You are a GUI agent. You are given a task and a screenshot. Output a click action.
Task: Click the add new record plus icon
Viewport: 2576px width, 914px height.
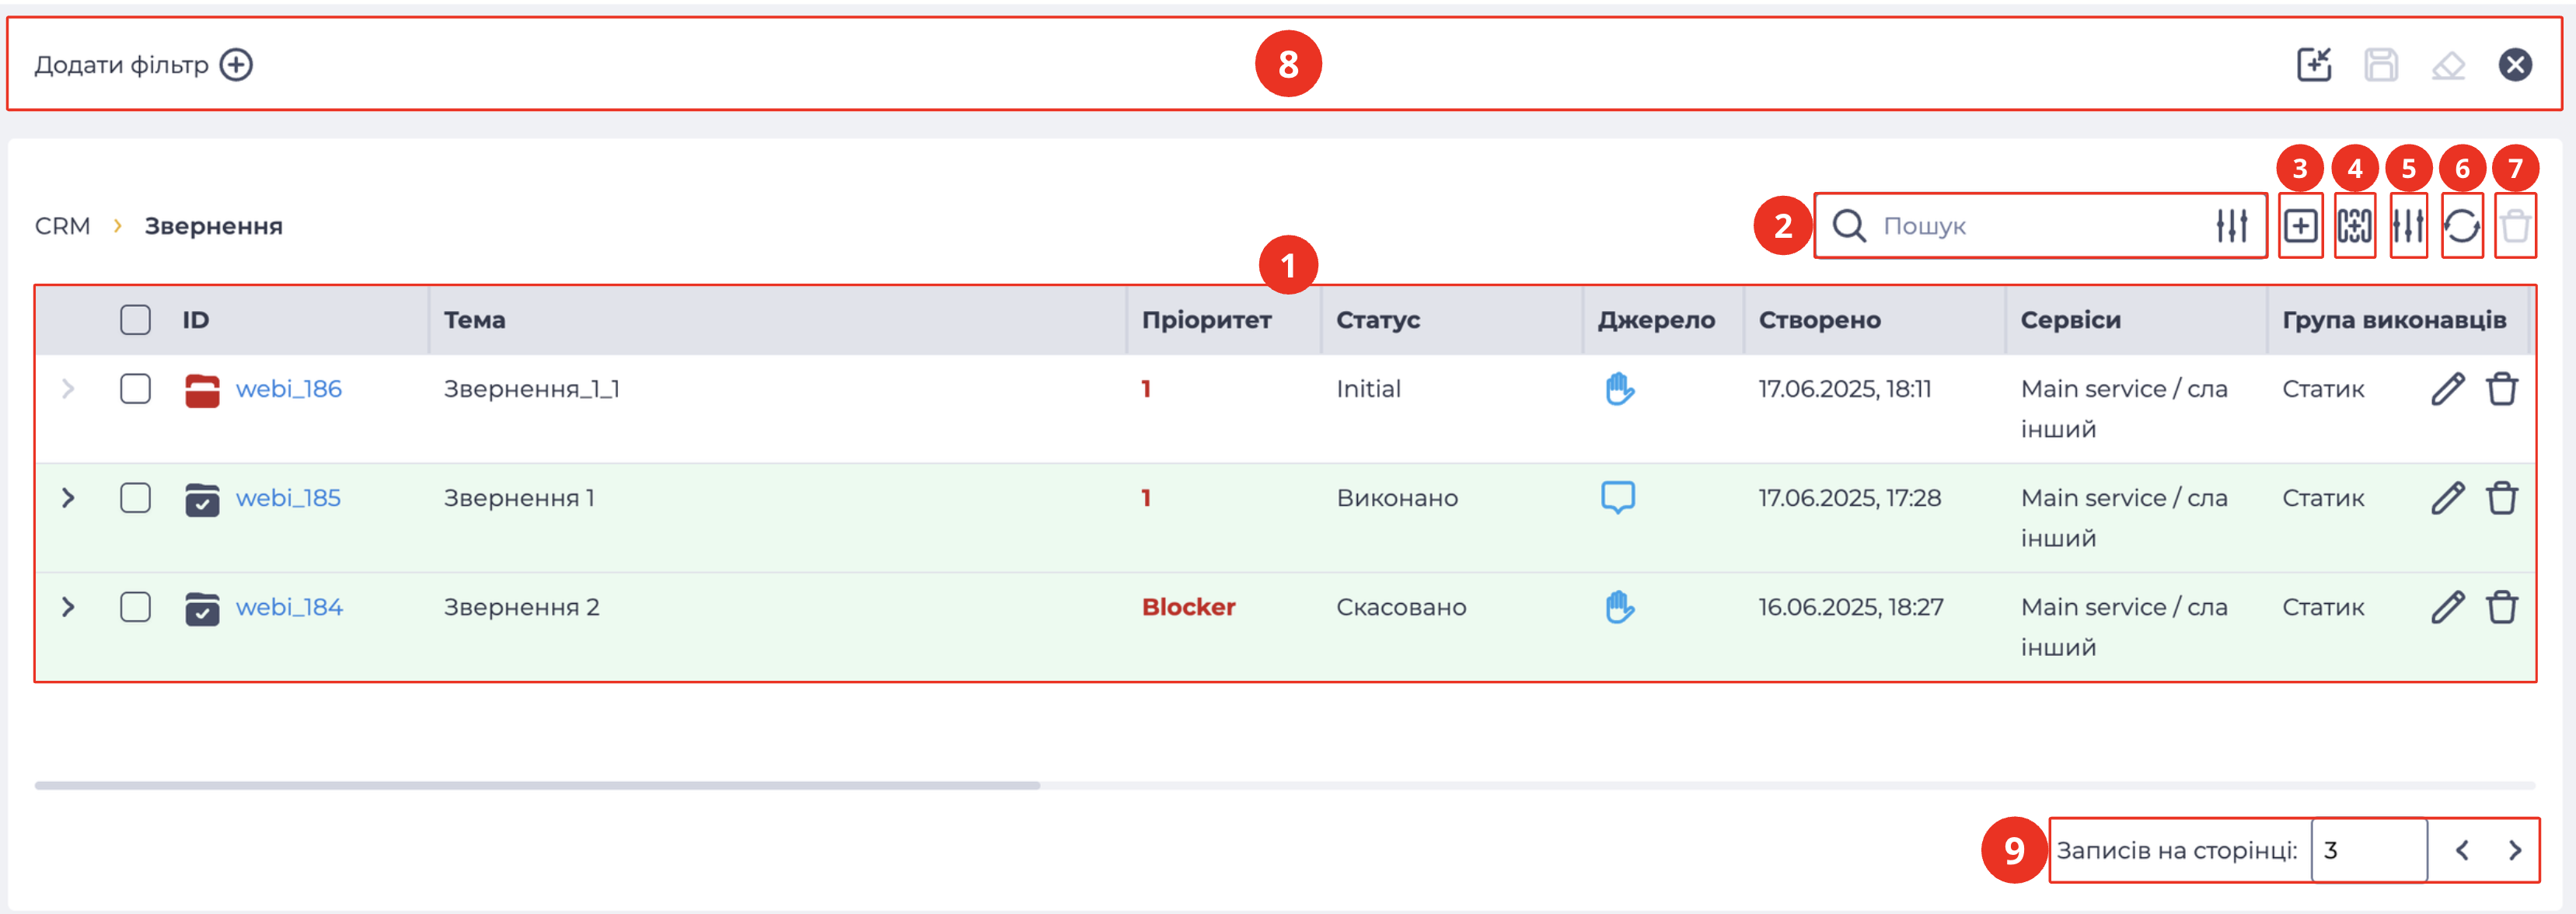pos(2300,226)
